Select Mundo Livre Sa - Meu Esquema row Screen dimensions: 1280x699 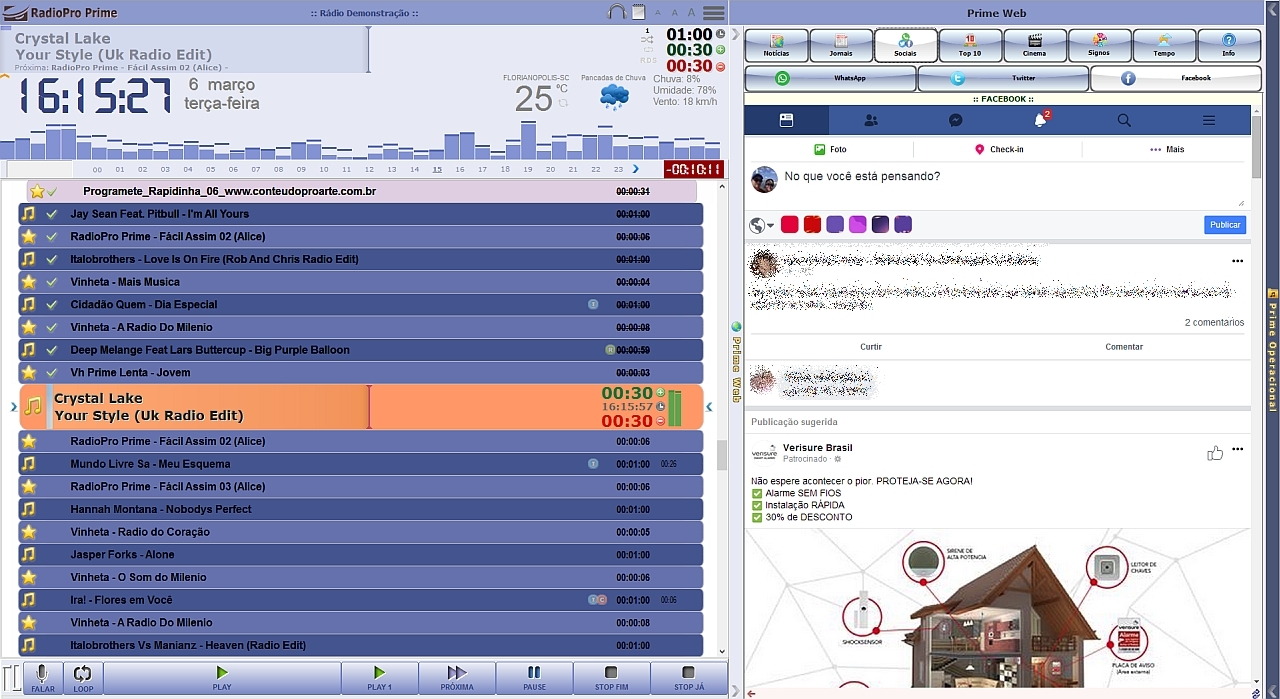click(x=361, y=464)
